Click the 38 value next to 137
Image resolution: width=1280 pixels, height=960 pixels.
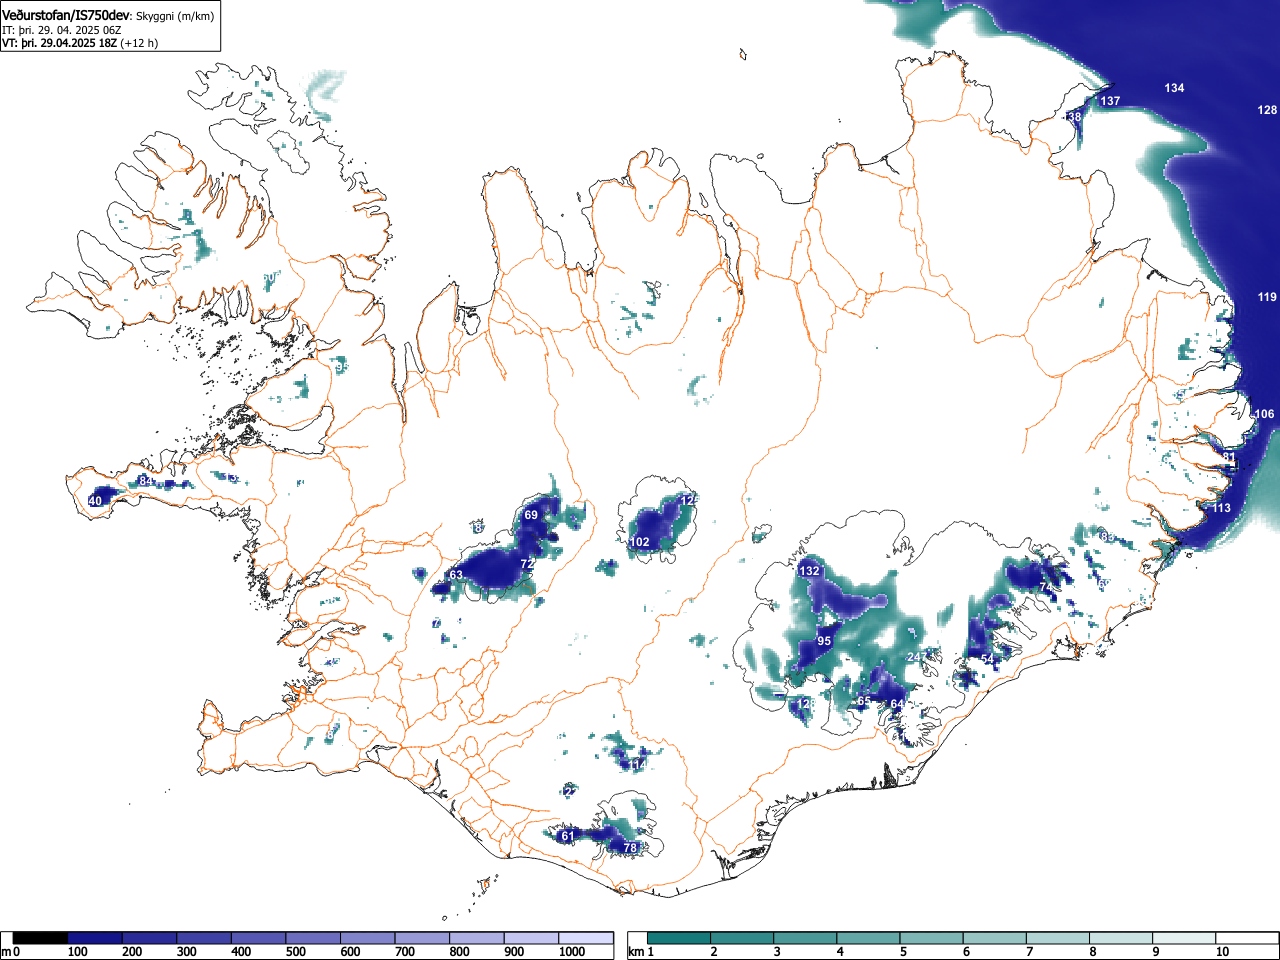pos(1074,117)
